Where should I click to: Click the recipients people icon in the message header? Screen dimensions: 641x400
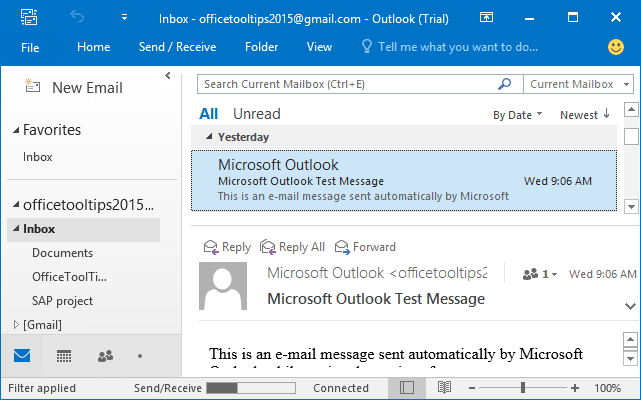pos(530,274)
